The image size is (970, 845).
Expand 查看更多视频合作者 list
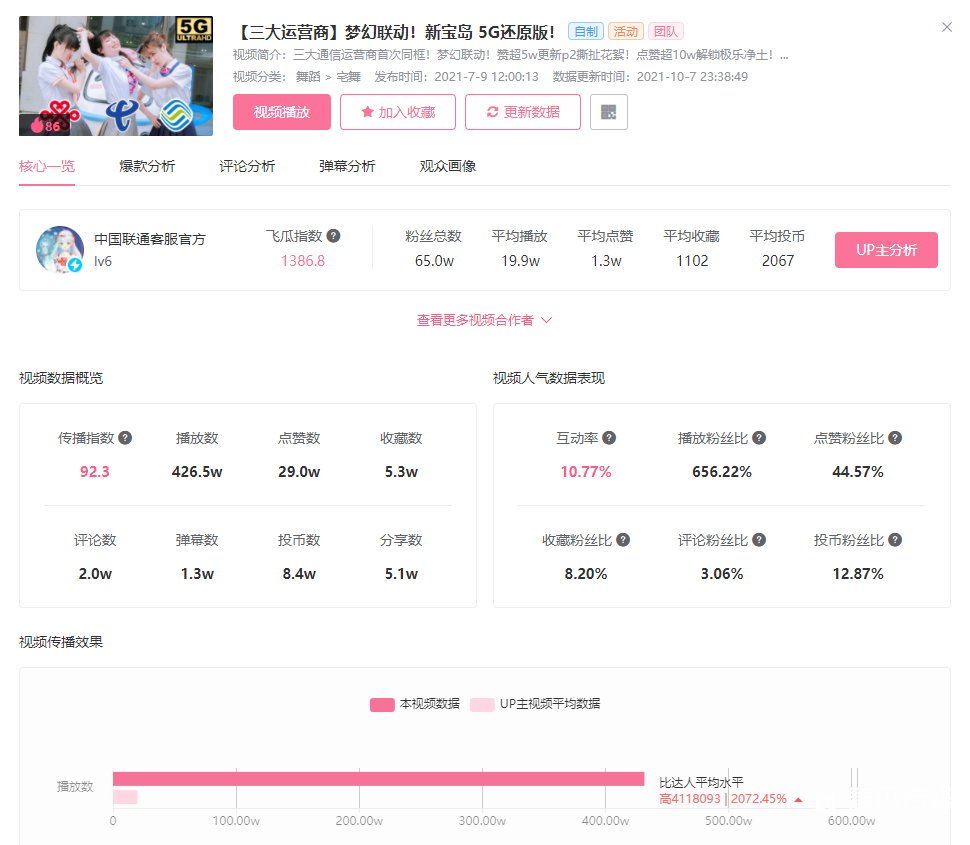point(484,321)
